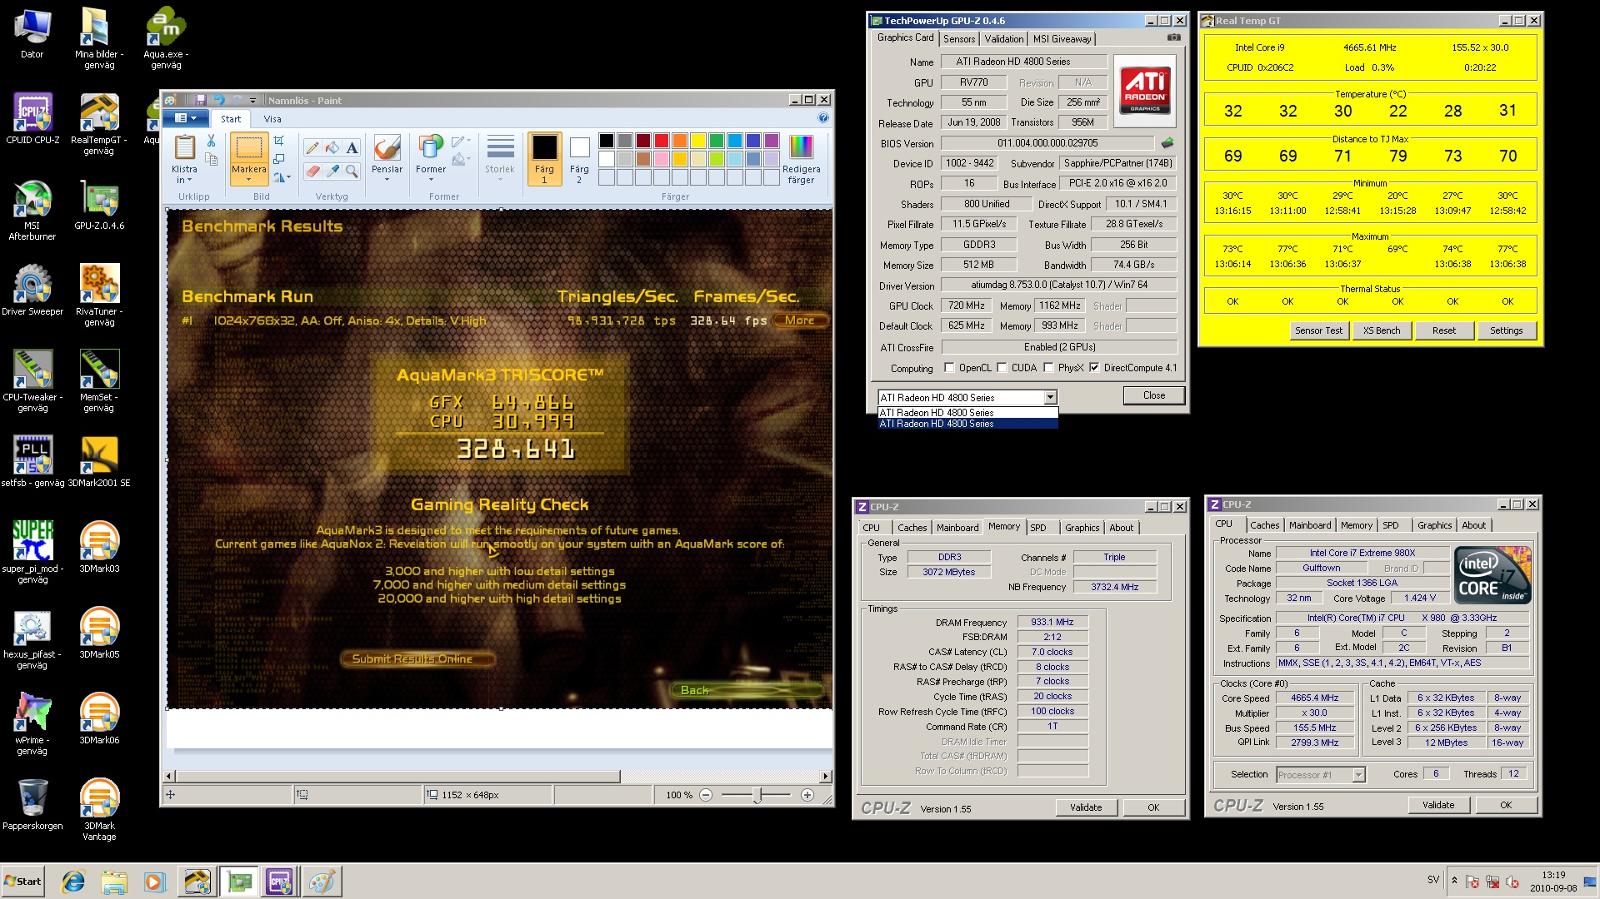This screenshot has height=899, width=1600.
Task: Select the Text tool in Paint
Action: coord(352,148)
